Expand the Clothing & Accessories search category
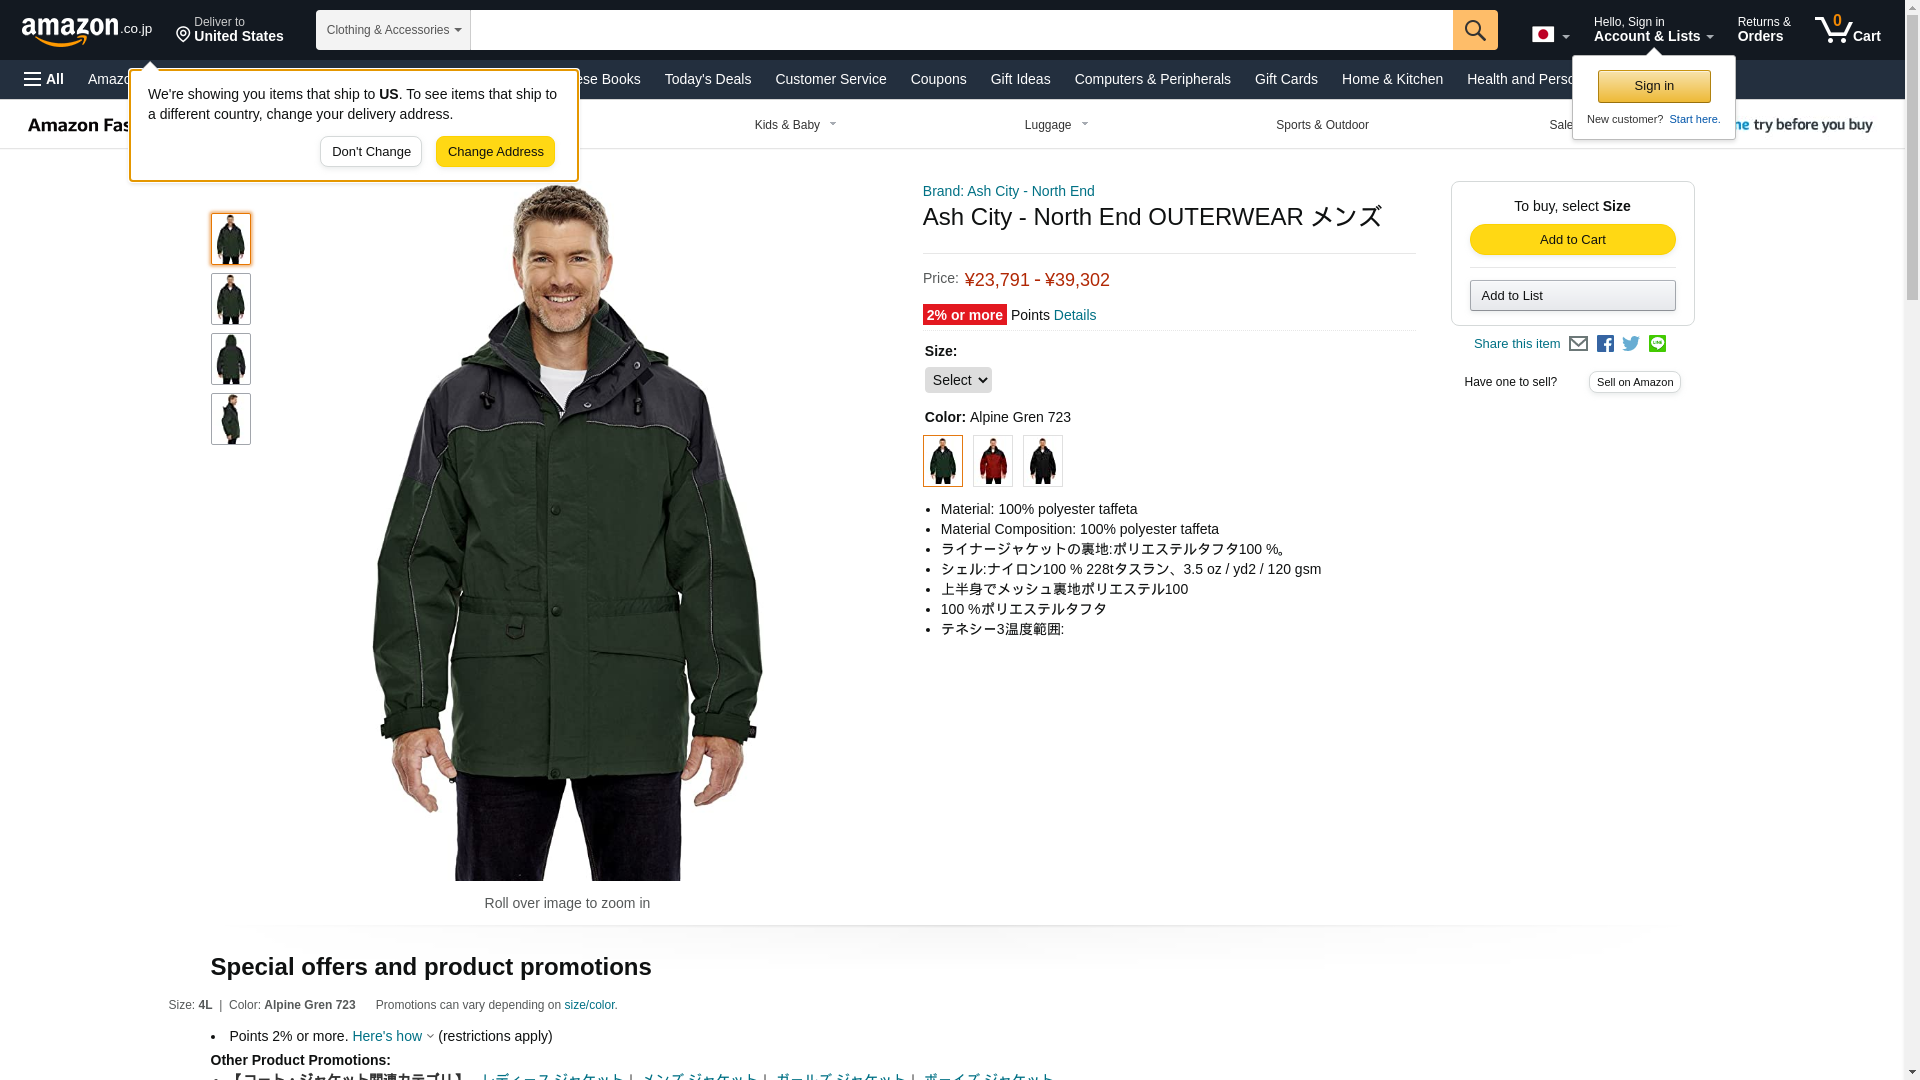1920x1080 pixels. point(393,30)
